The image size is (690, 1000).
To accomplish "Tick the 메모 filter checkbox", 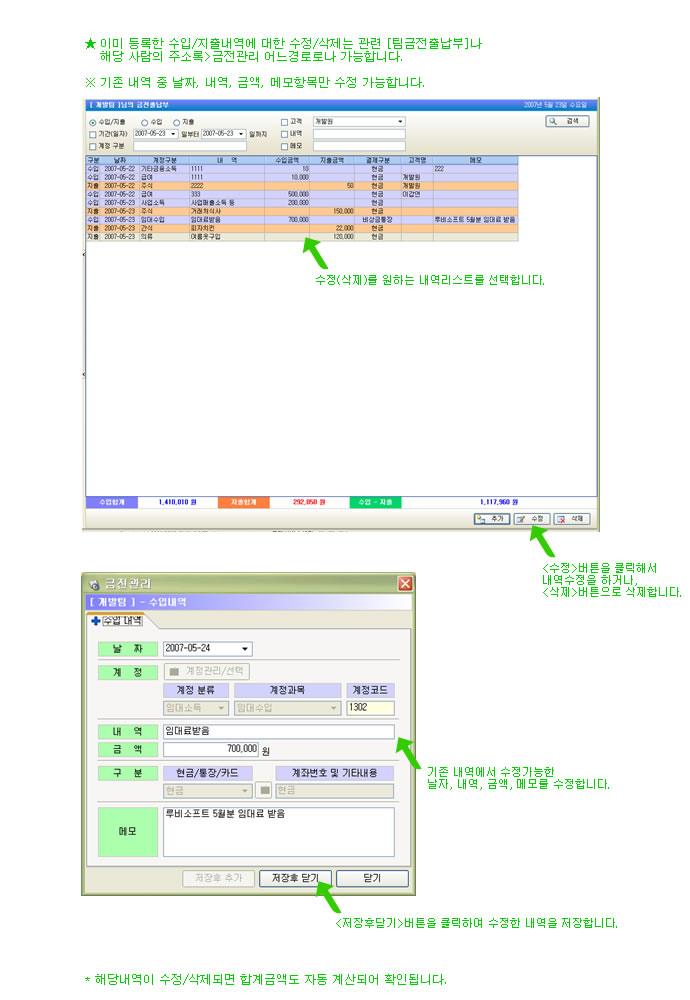I will pyautogui.click(x=284, y=146).
